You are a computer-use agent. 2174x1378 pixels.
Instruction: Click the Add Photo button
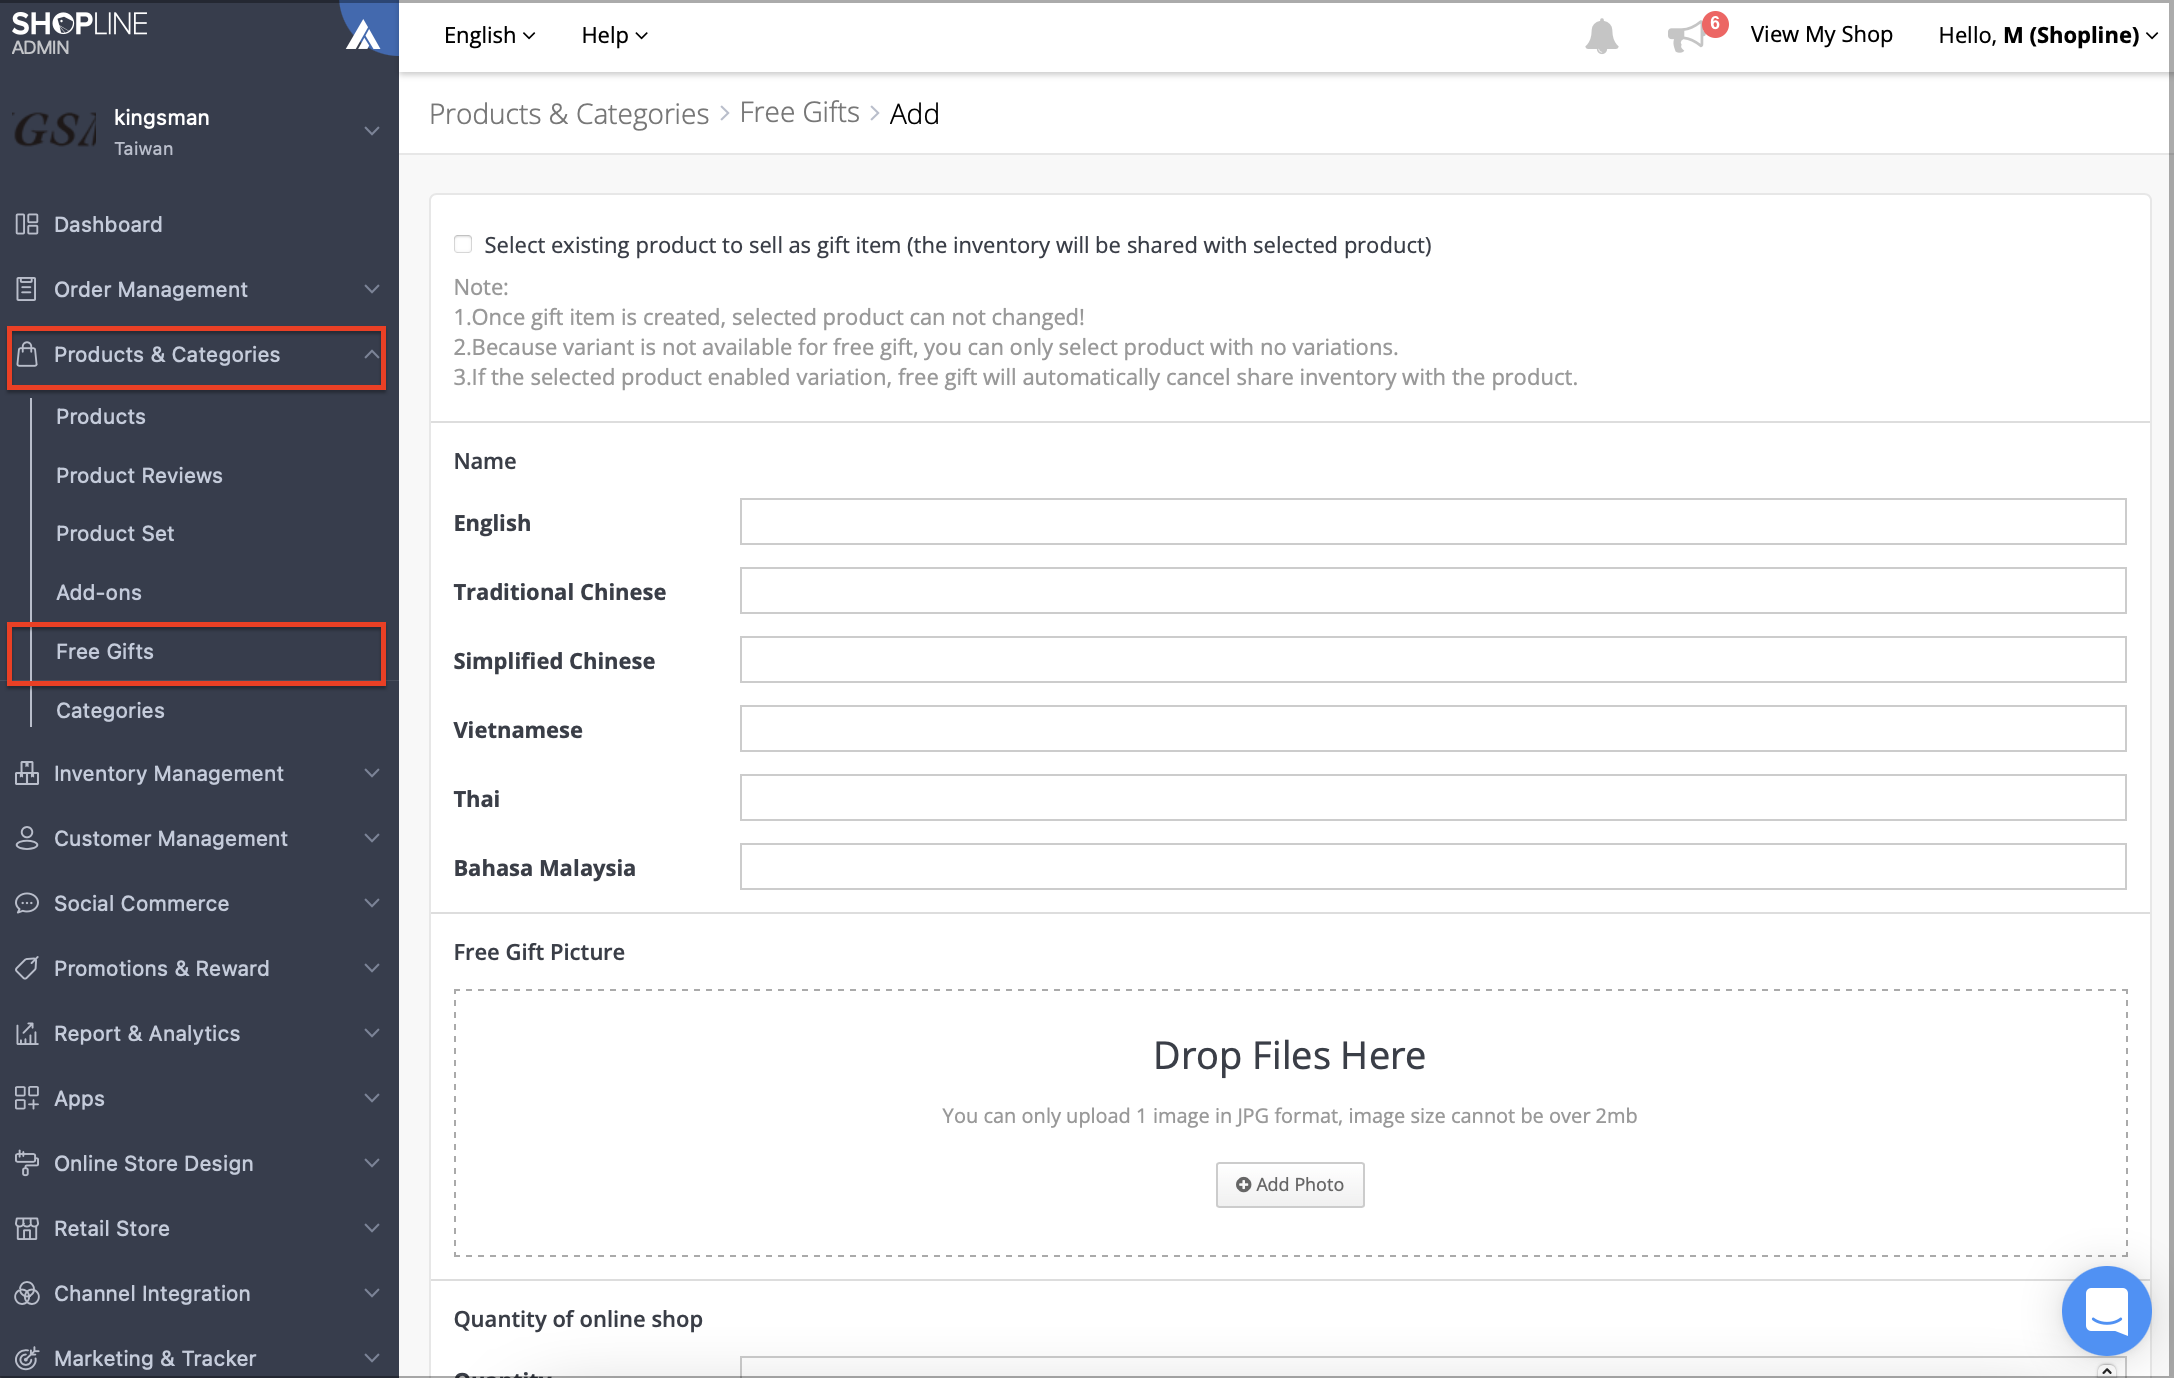pos(1290,1184)
